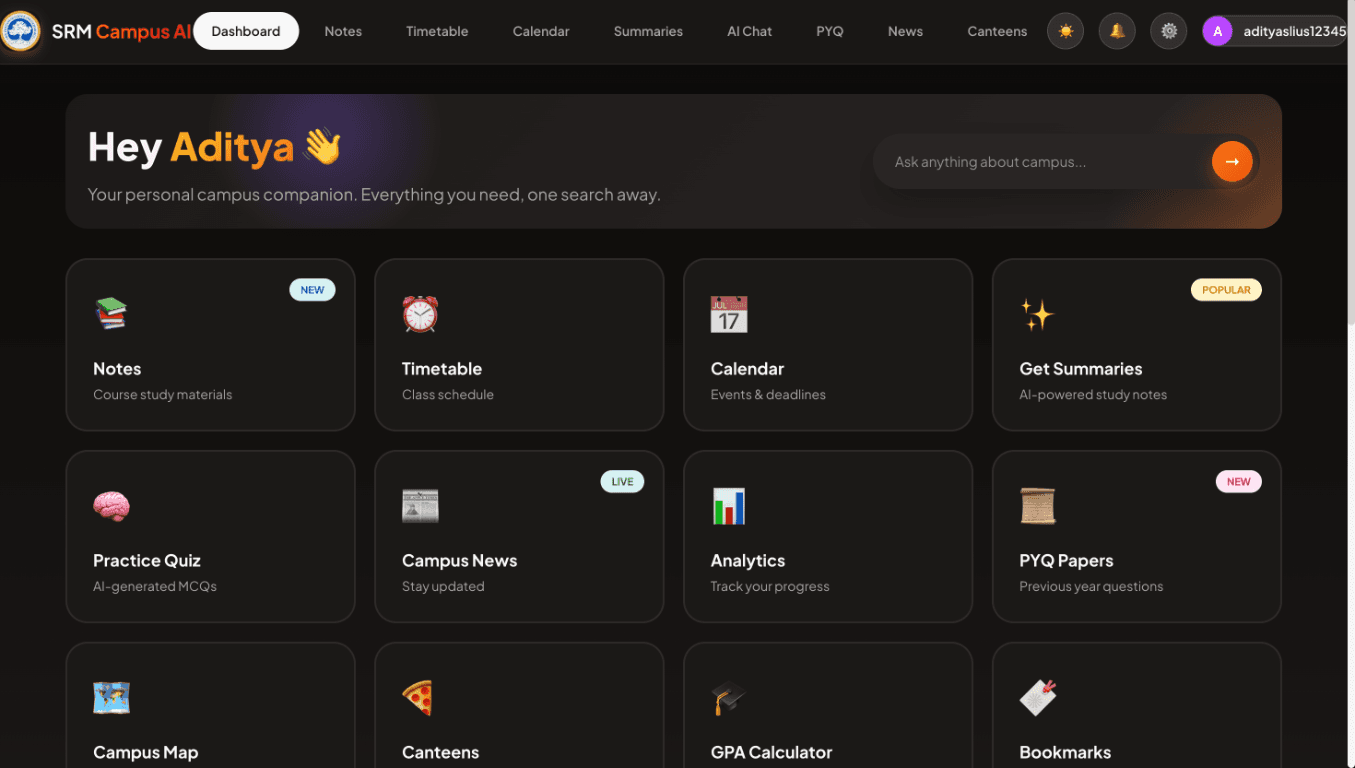Screen dimensions: 1355x768
Task: Click the sparkles icon on Get Summaries
Action: click(x=1037, y=314)
